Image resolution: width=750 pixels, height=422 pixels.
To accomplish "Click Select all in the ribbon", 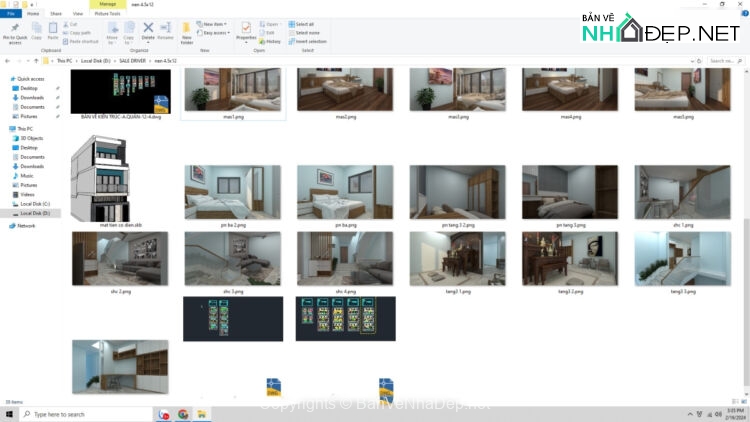I will pyautogui.click(x=302, y=24).
